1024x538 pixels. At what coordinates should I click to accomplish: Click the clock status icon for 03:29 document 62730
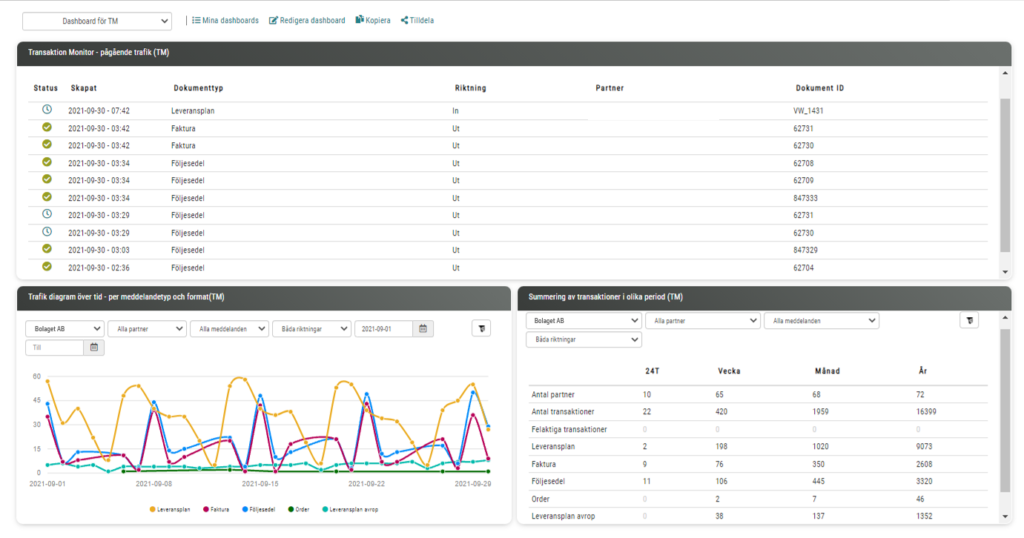pyautogui.click(x=47, y=232)
